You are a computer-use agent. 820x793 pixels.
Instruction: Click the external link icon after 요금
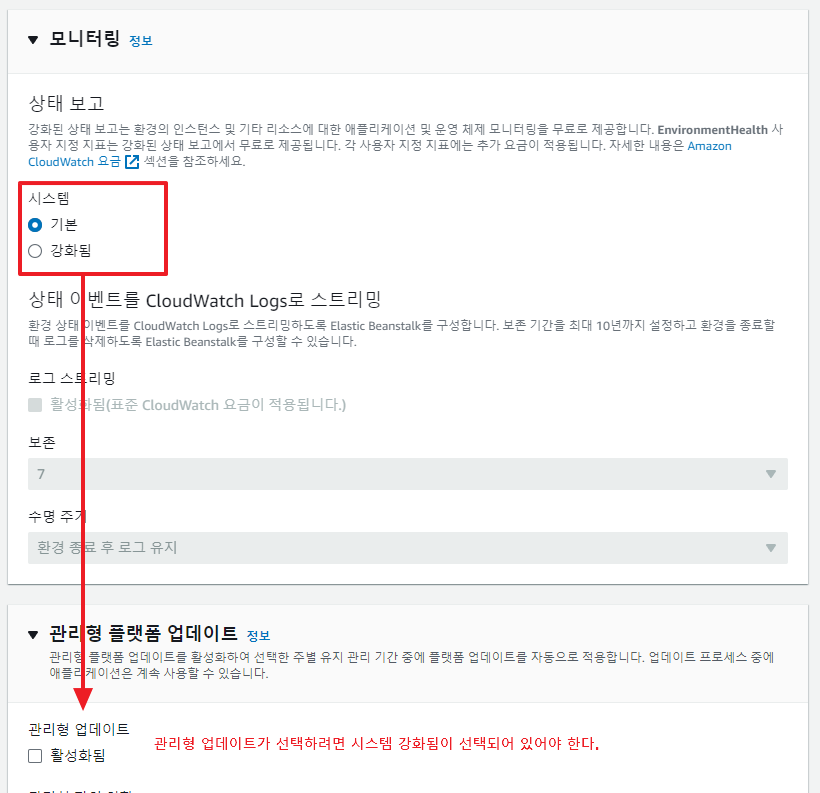pos(132,162)
